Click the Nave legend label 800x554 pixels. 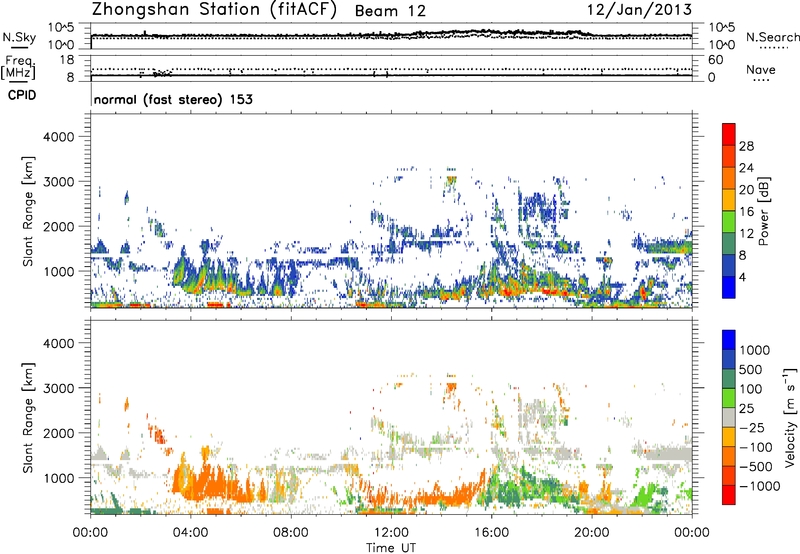761,70
